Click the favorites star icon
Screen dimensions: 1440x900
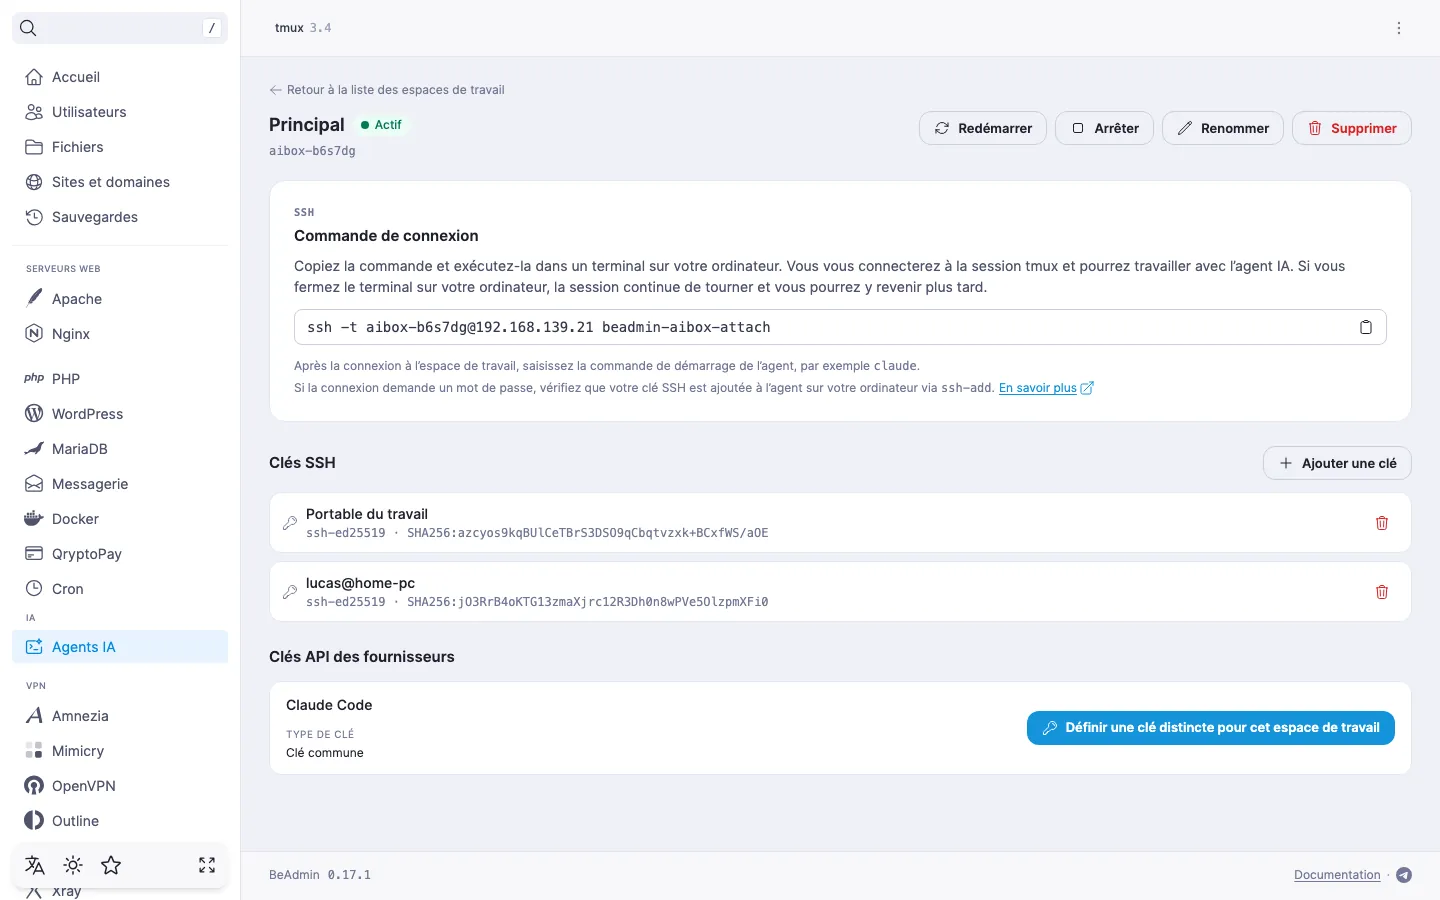click(111, 865)
